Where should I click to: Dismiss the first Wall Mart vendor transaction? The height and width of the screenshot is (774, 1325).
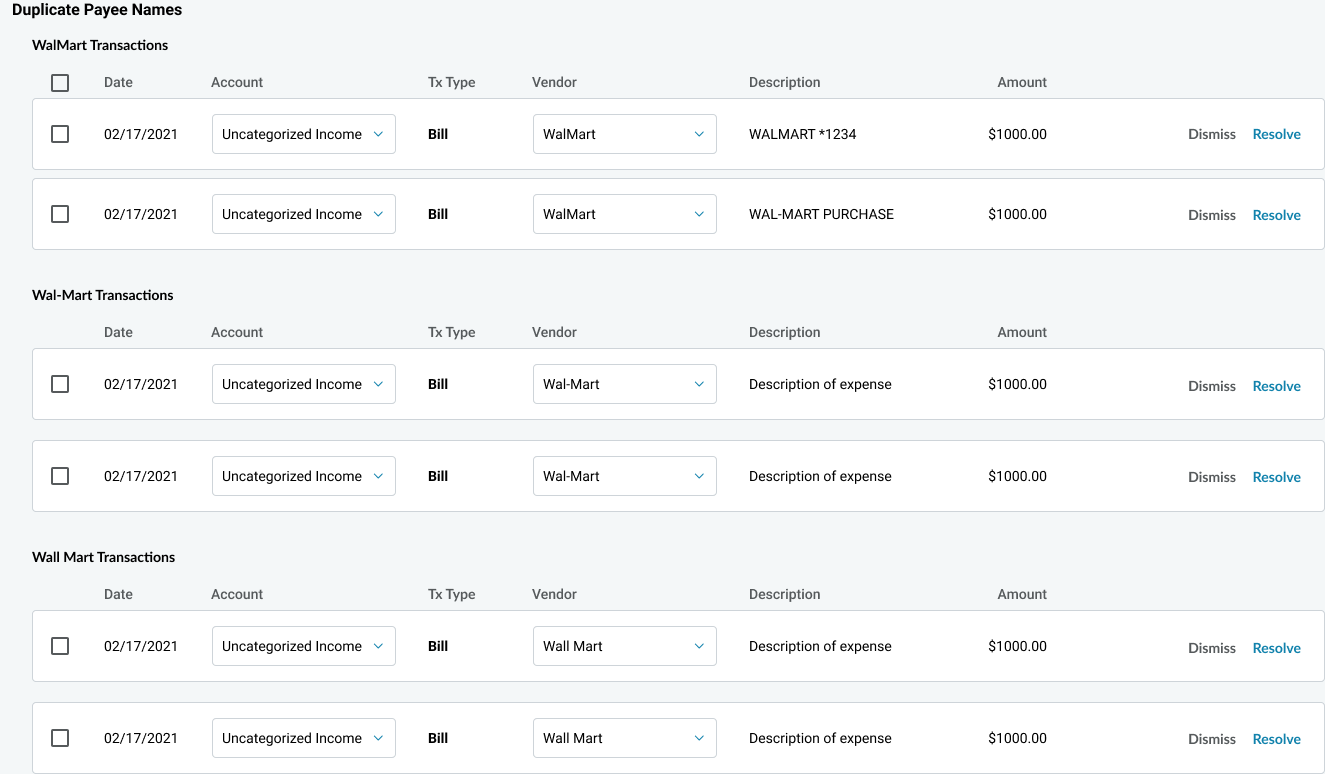coord(1212,648)
